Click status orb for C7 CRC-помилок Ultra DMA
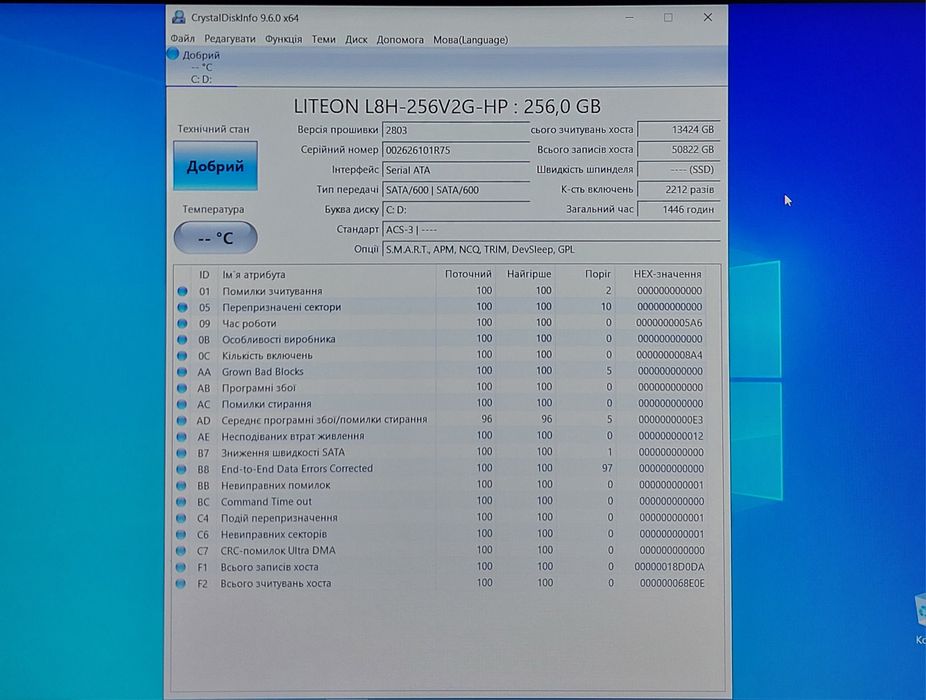Viewport: 926px width, 700px height. point(181,551)
